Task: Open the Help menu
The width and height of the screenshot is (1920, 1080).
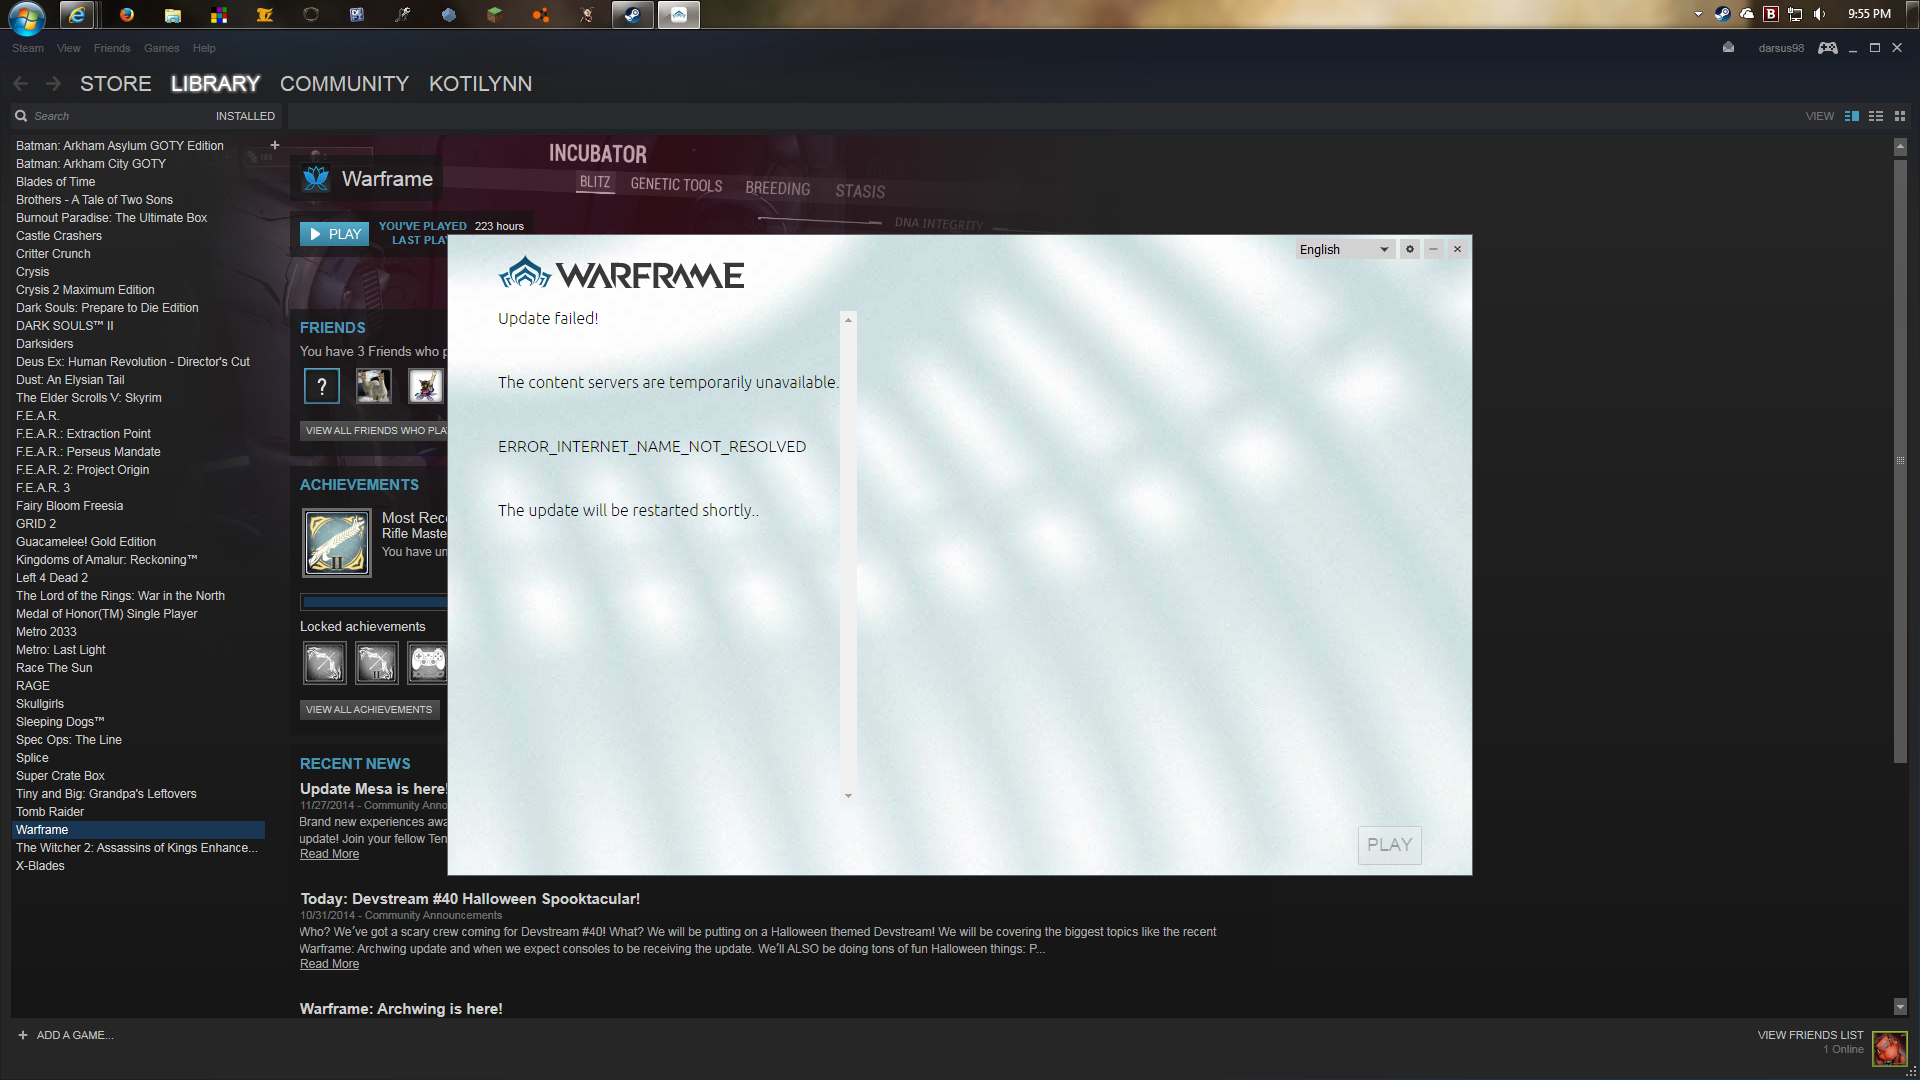Action: (204, 48)
